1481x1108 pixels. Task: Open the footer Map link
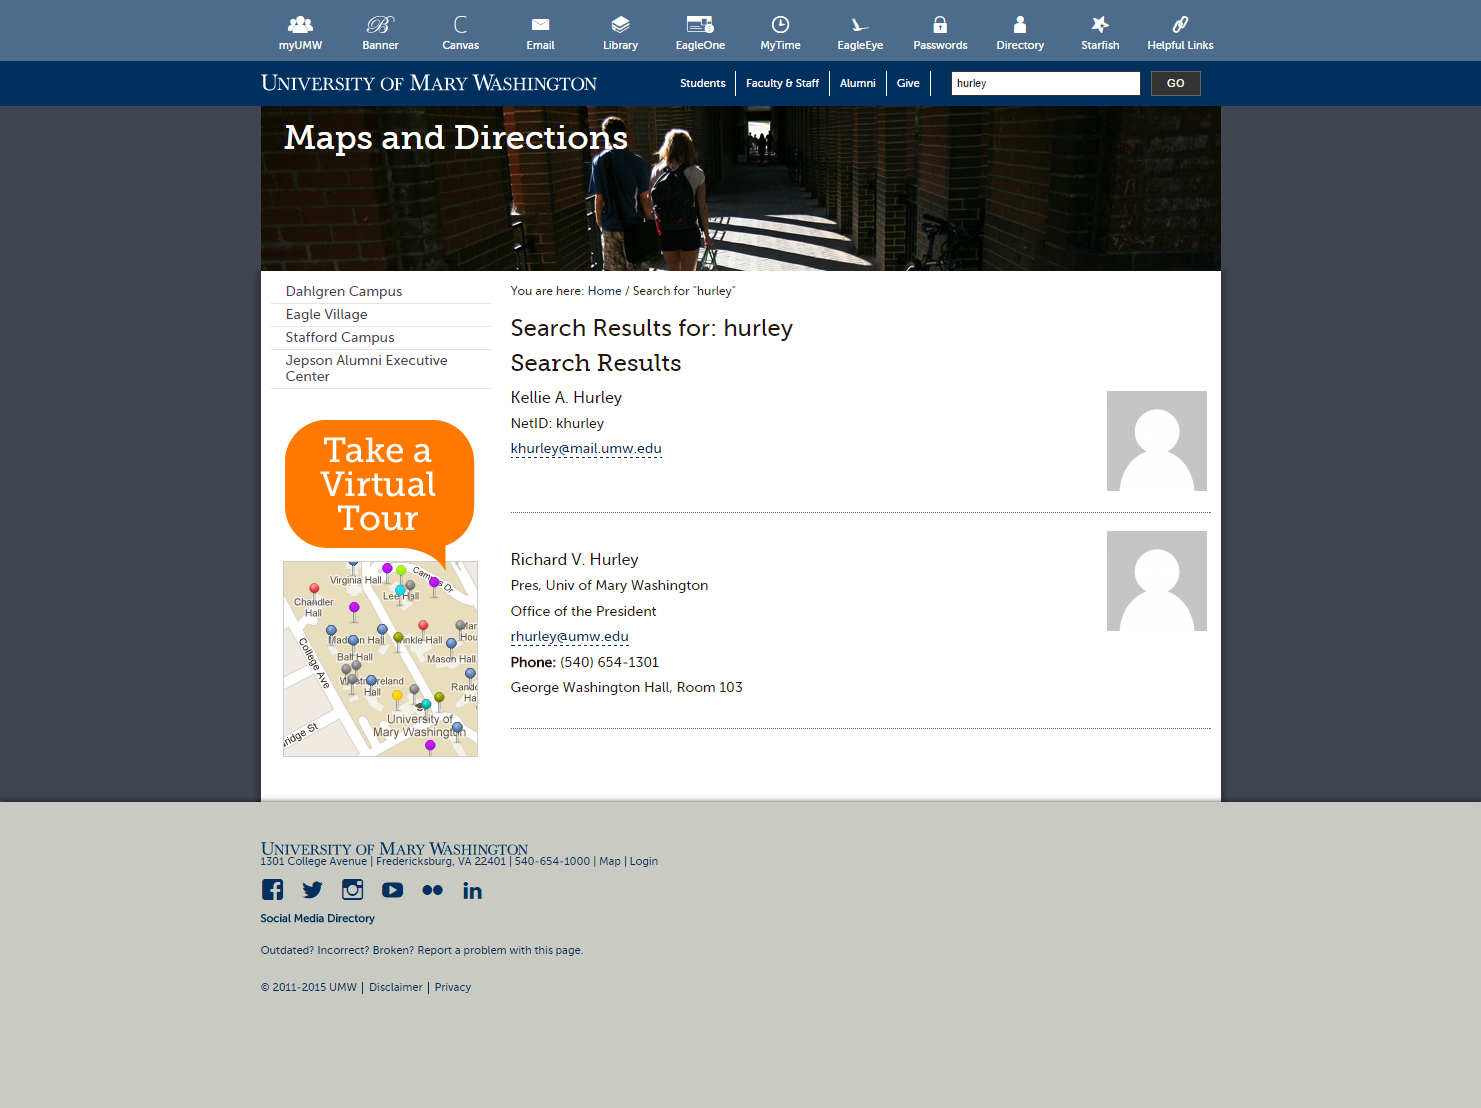(610, 861)
